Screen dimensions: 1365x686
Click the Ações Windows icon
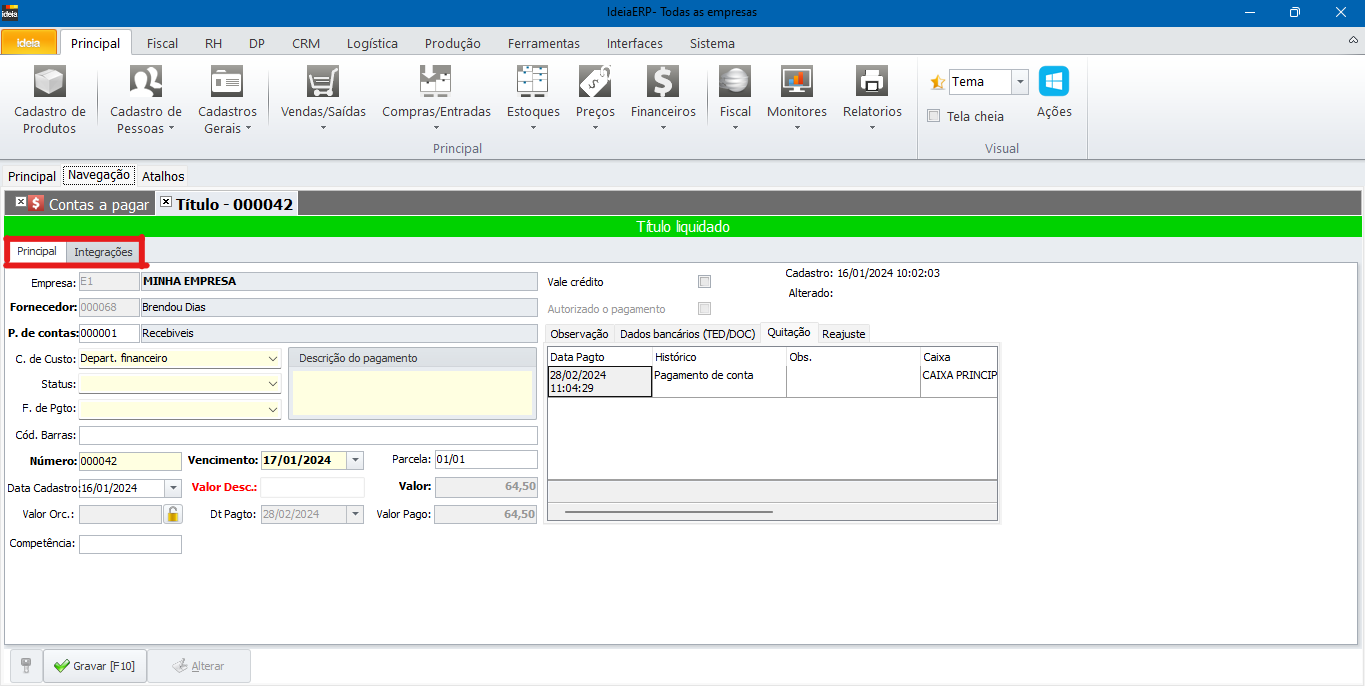[x=1053, y=82]
